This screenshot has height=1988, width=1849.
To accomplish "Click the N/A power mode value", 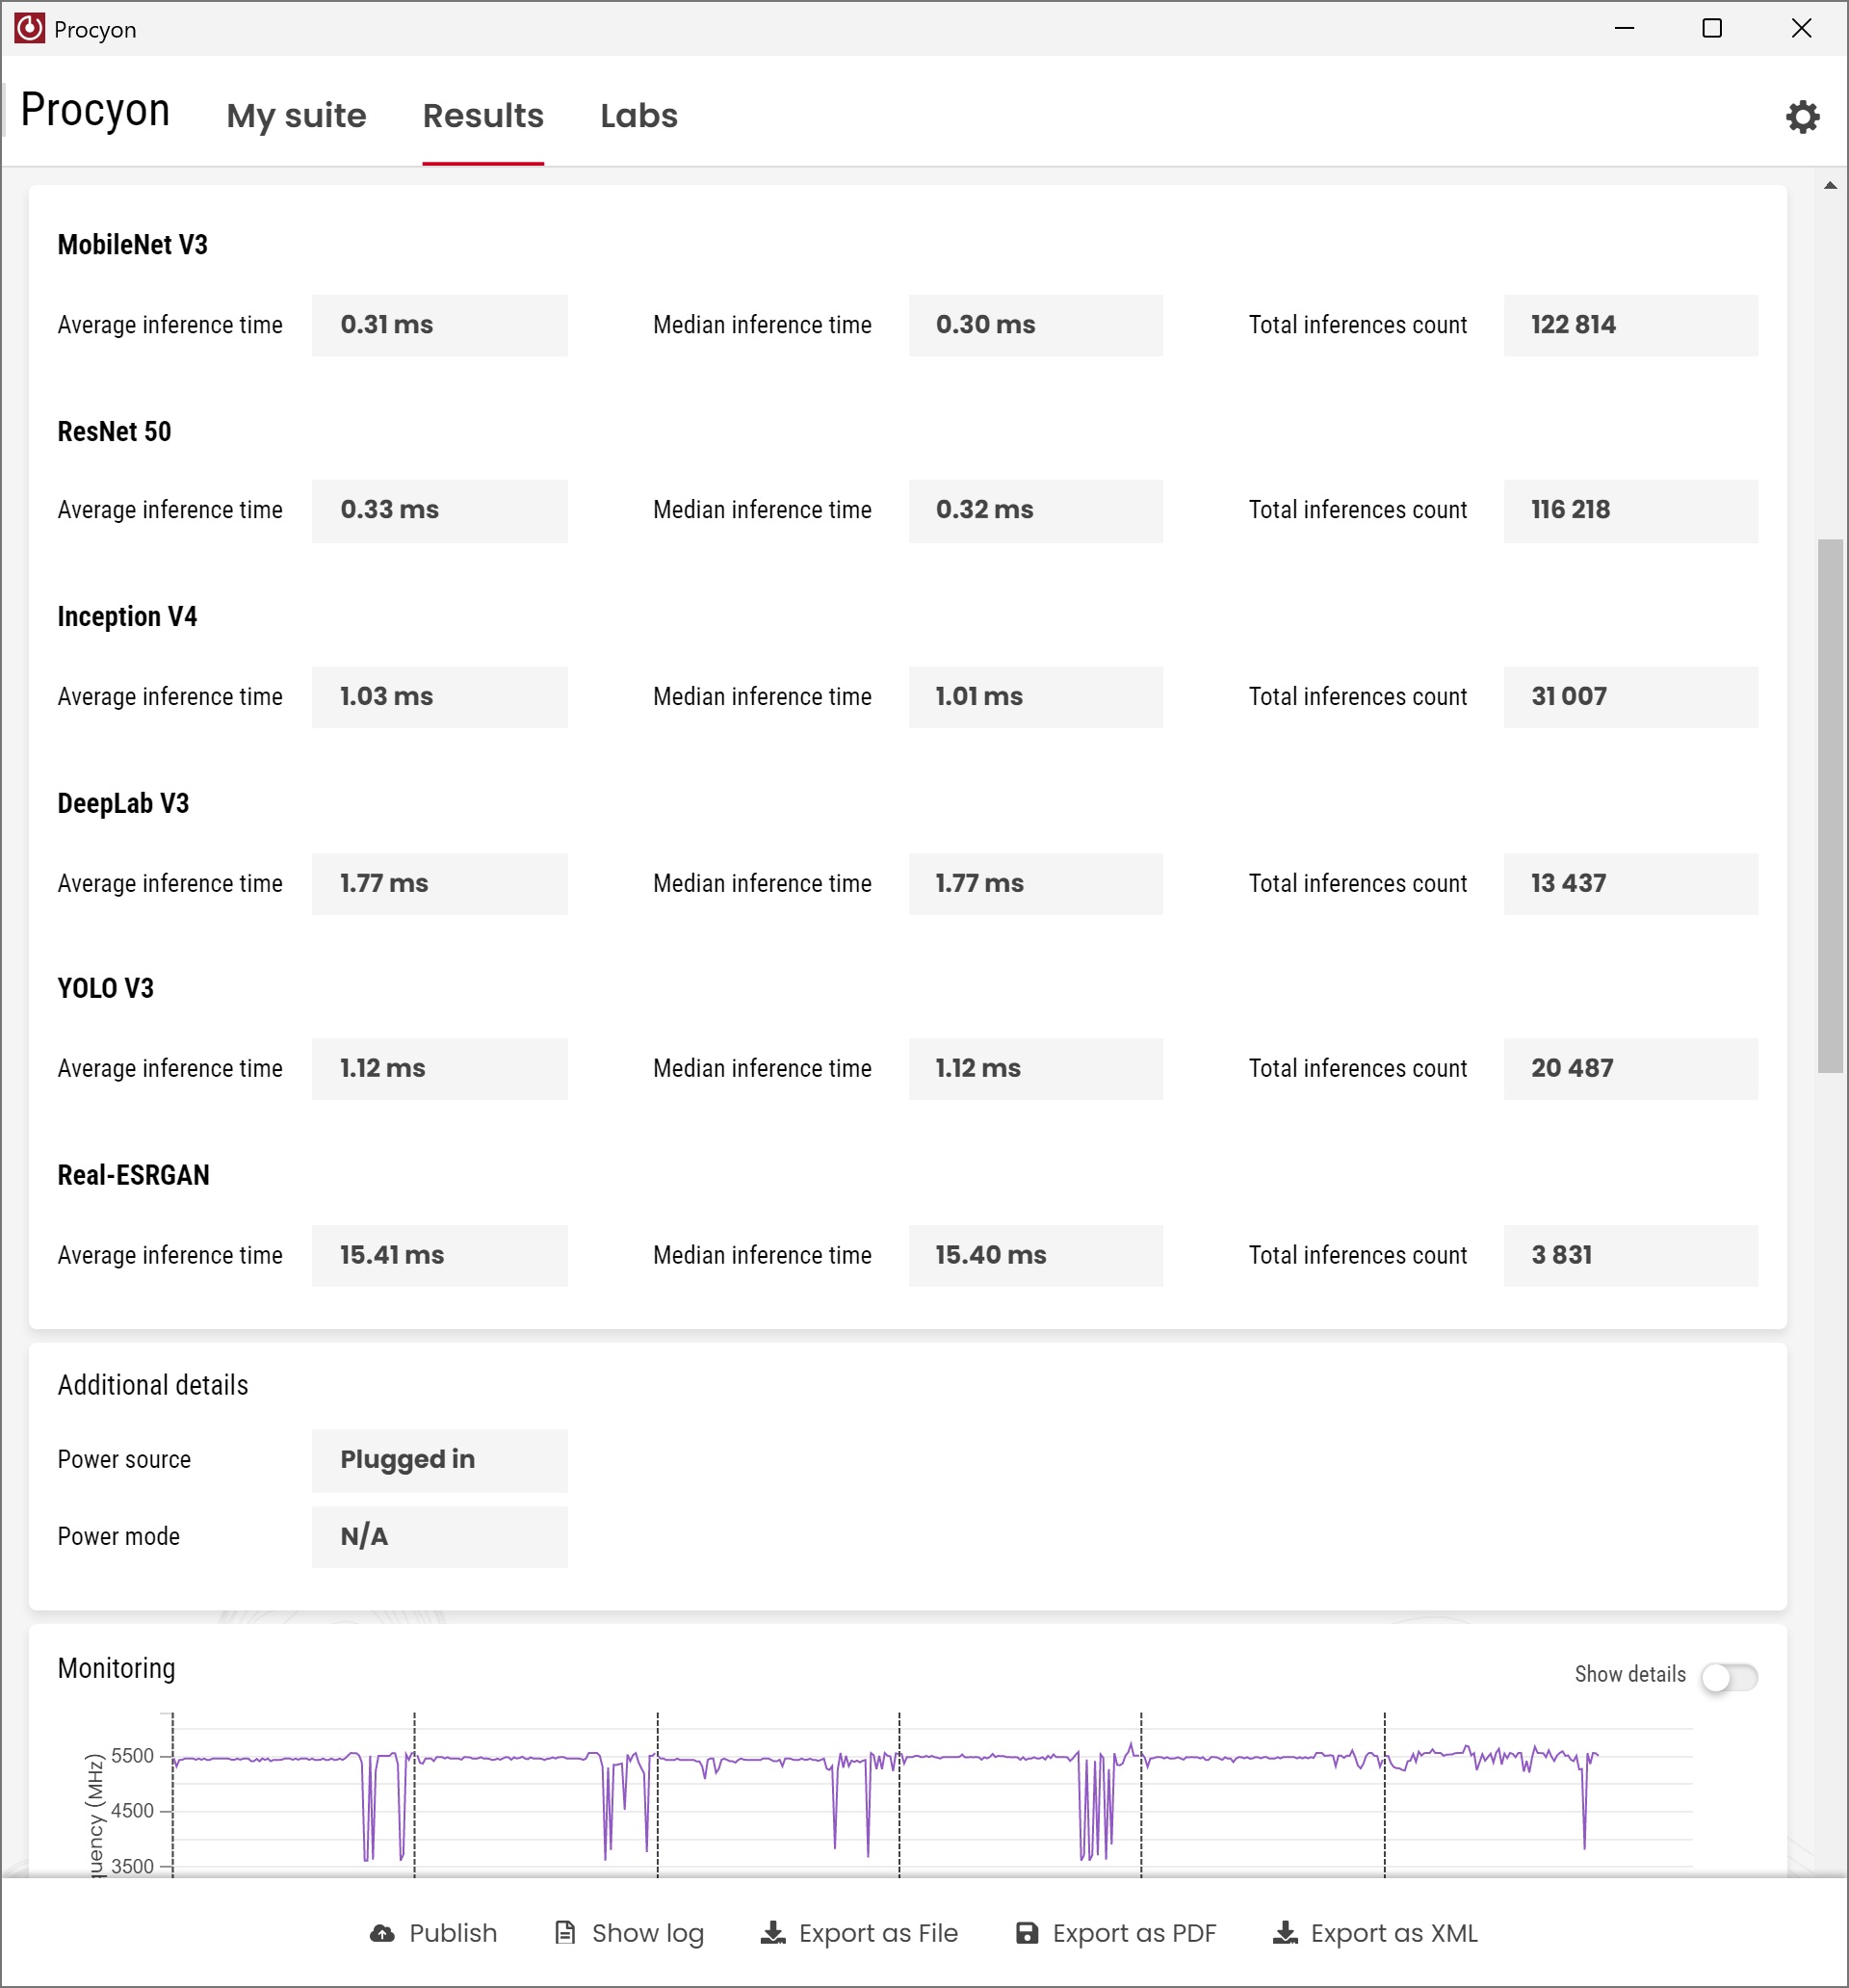I will pyautogui.click(x=439, y=1537).
